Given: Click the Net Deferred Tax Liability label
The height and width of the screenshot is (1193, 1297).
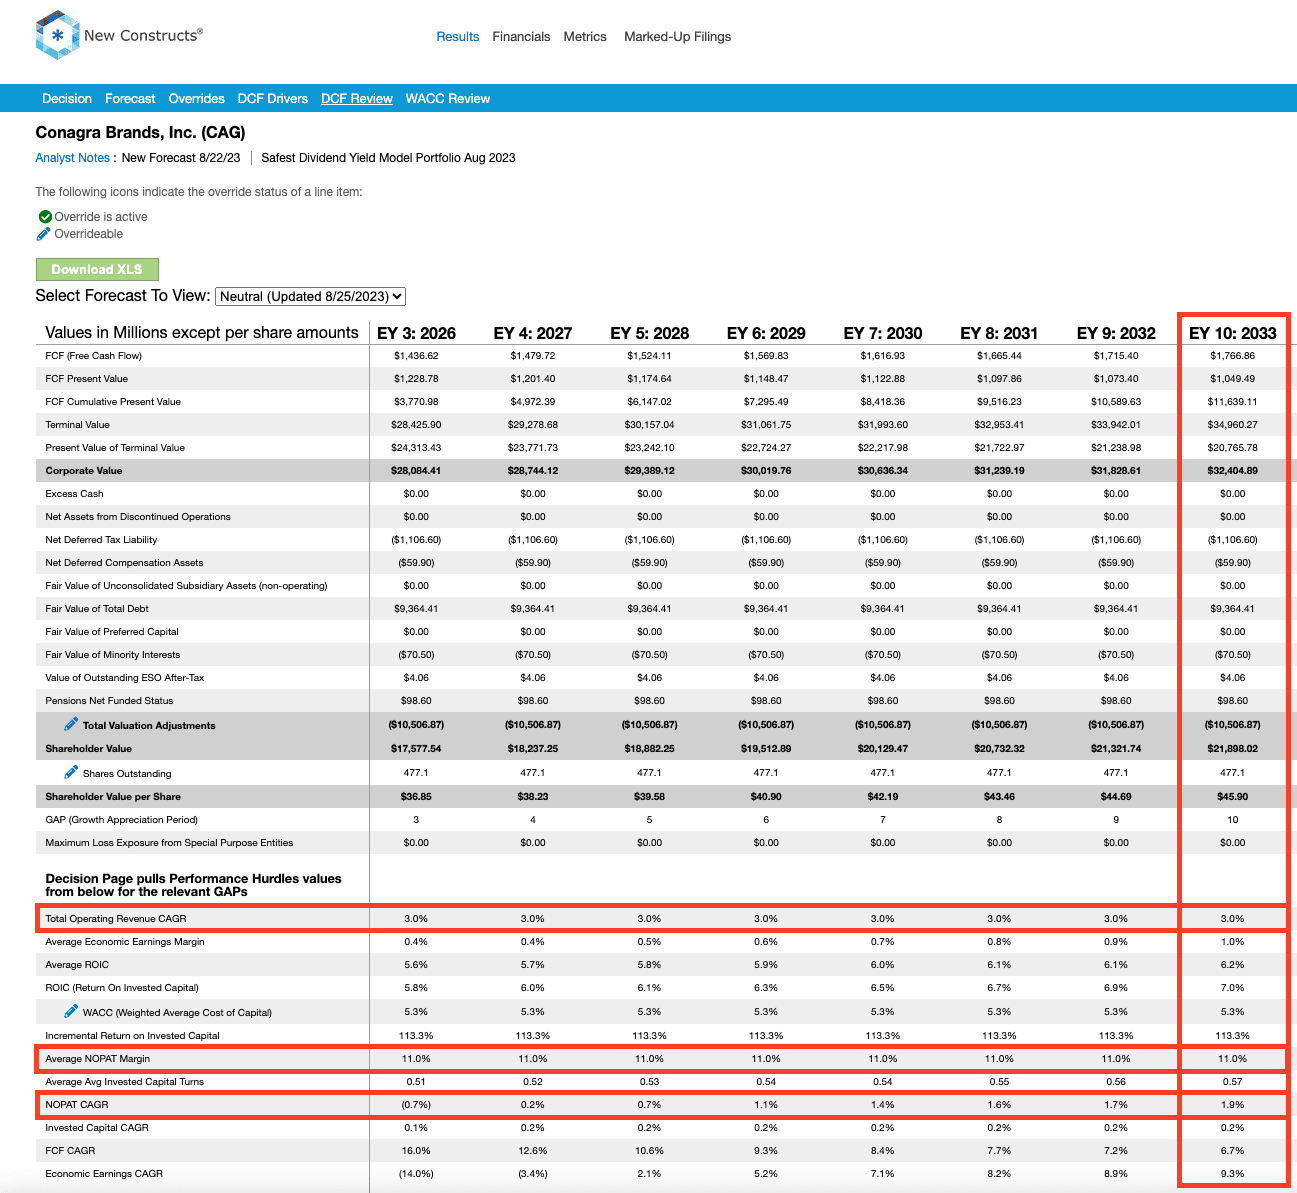Looking at the screenshot, I should tap(101, 539).
